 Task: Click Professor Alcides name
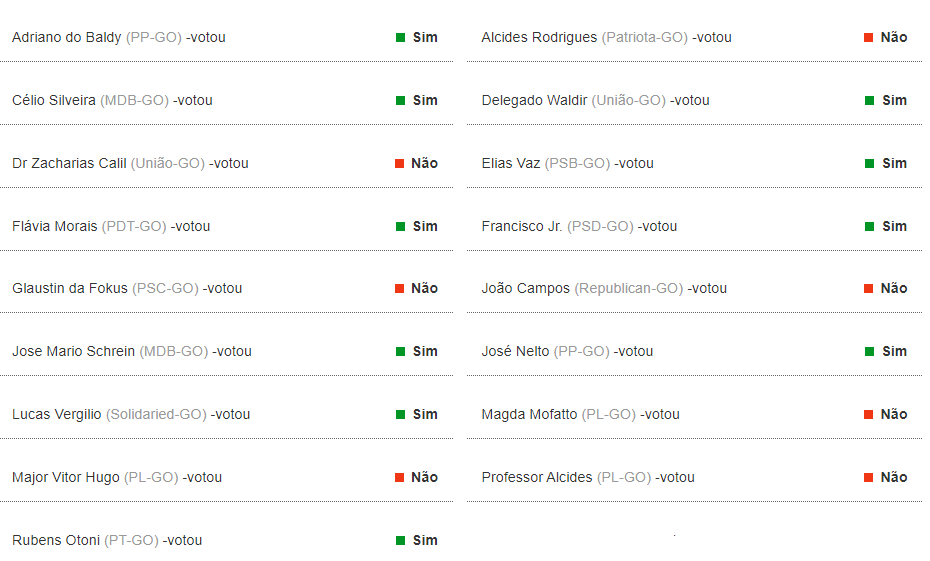[536, 477]
